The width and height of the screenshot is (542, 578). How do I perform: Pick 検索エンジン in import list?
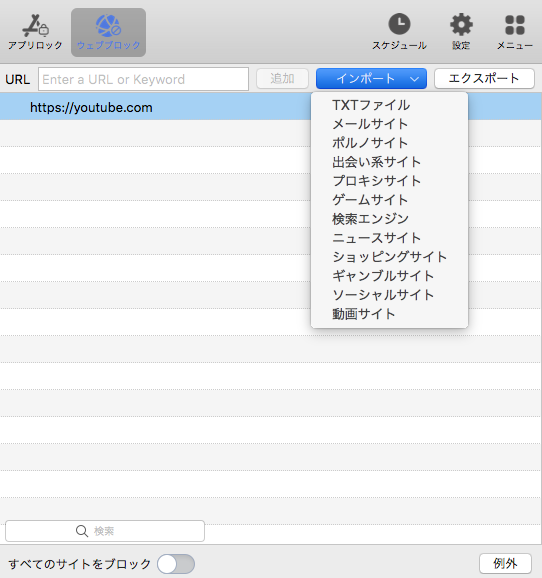[x=370, y=219]
